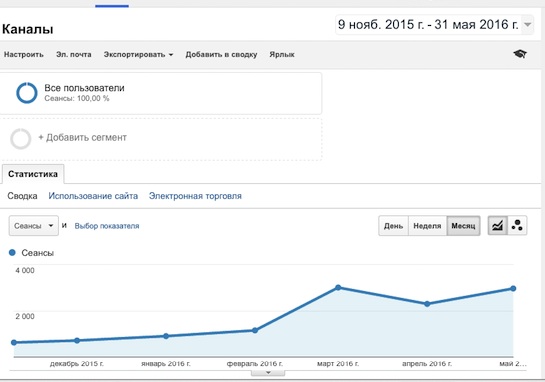This screenshot has height=382, width=545.
Task: Click the январь 2016 г. axis label
Action: pyautogui.click(x=166, y=364)
